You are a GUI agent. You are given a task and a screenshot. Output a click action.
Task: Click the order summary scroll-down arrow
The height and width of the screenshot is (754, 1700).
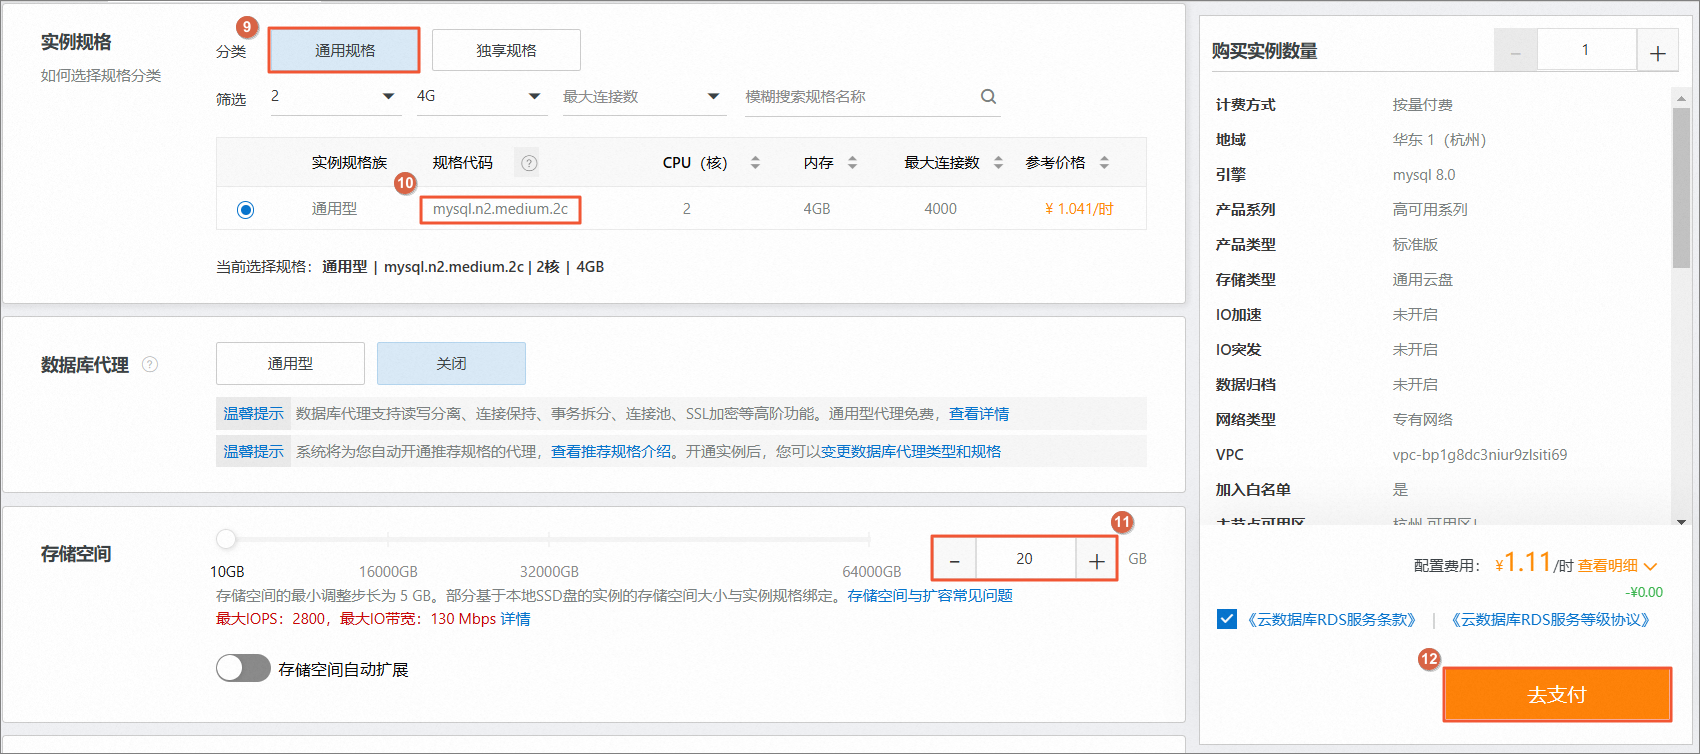pos(1681,522)
